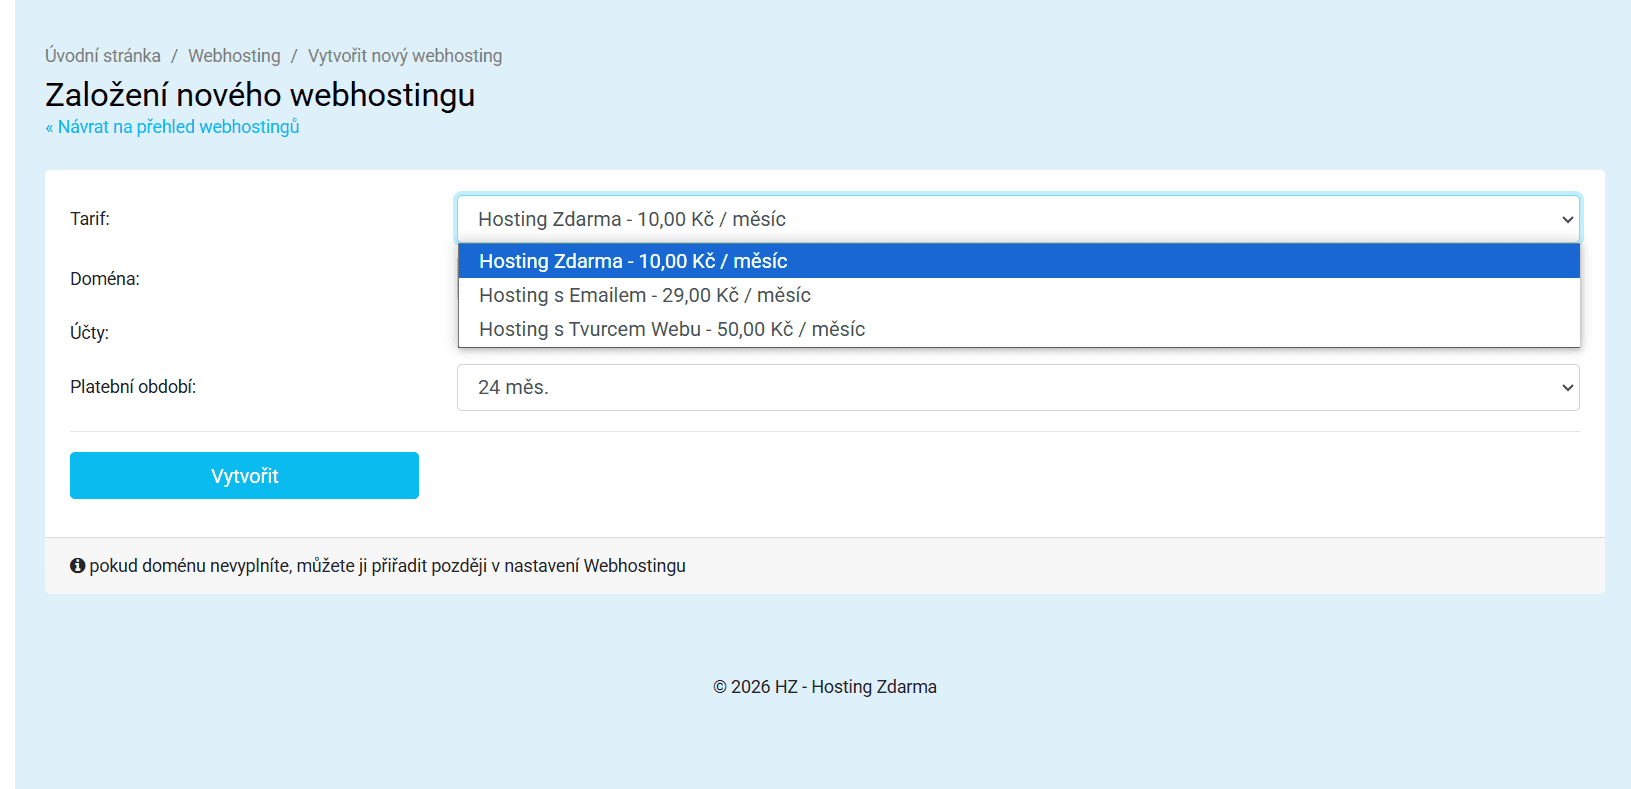Image resolution: width=1631 pixels, height=789 pixels.
Task: Navigate to Webhosting breadcrumb
Action: tap(234, 56)
